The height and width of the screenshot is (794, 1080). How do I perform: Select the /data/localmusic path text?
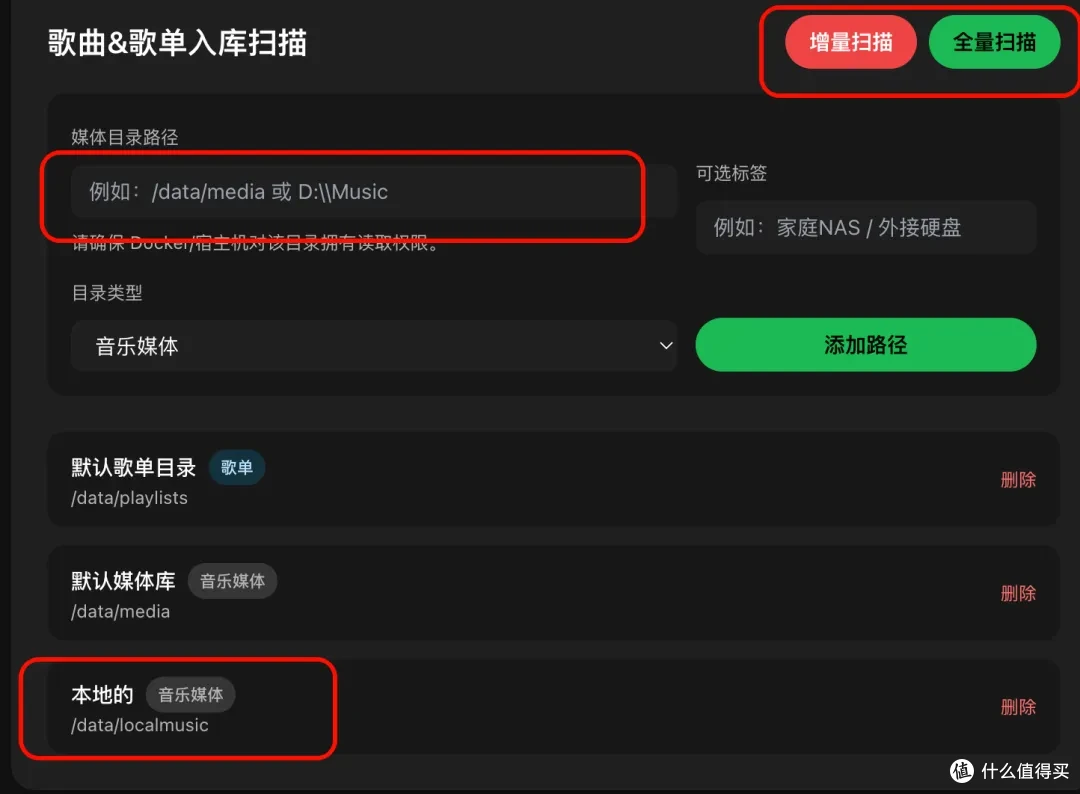[x=140, y=725]
